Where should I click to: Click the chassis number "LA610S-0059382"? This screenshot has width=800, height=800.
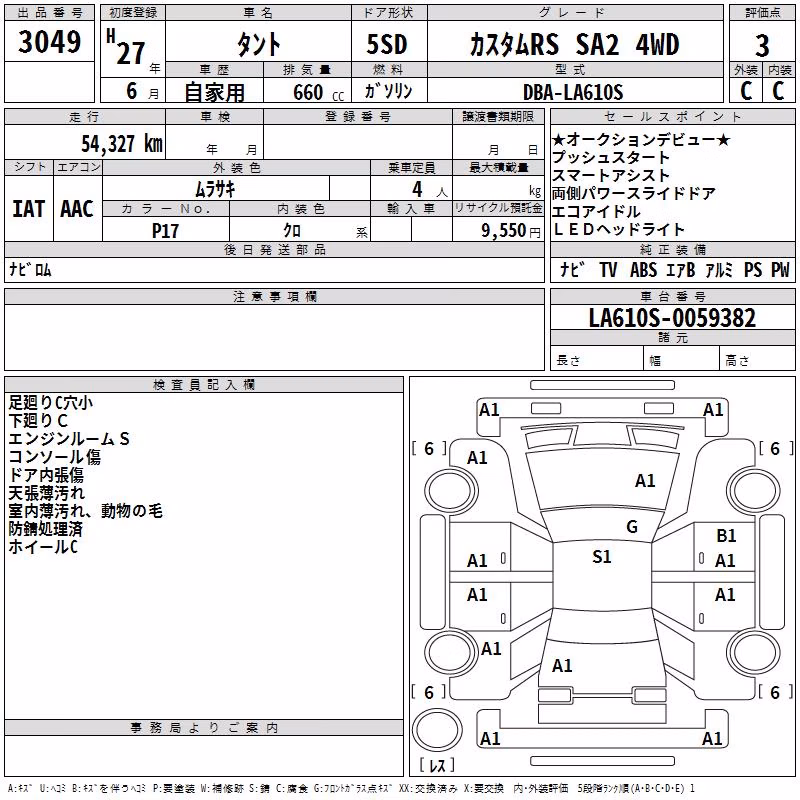(672, 318)
